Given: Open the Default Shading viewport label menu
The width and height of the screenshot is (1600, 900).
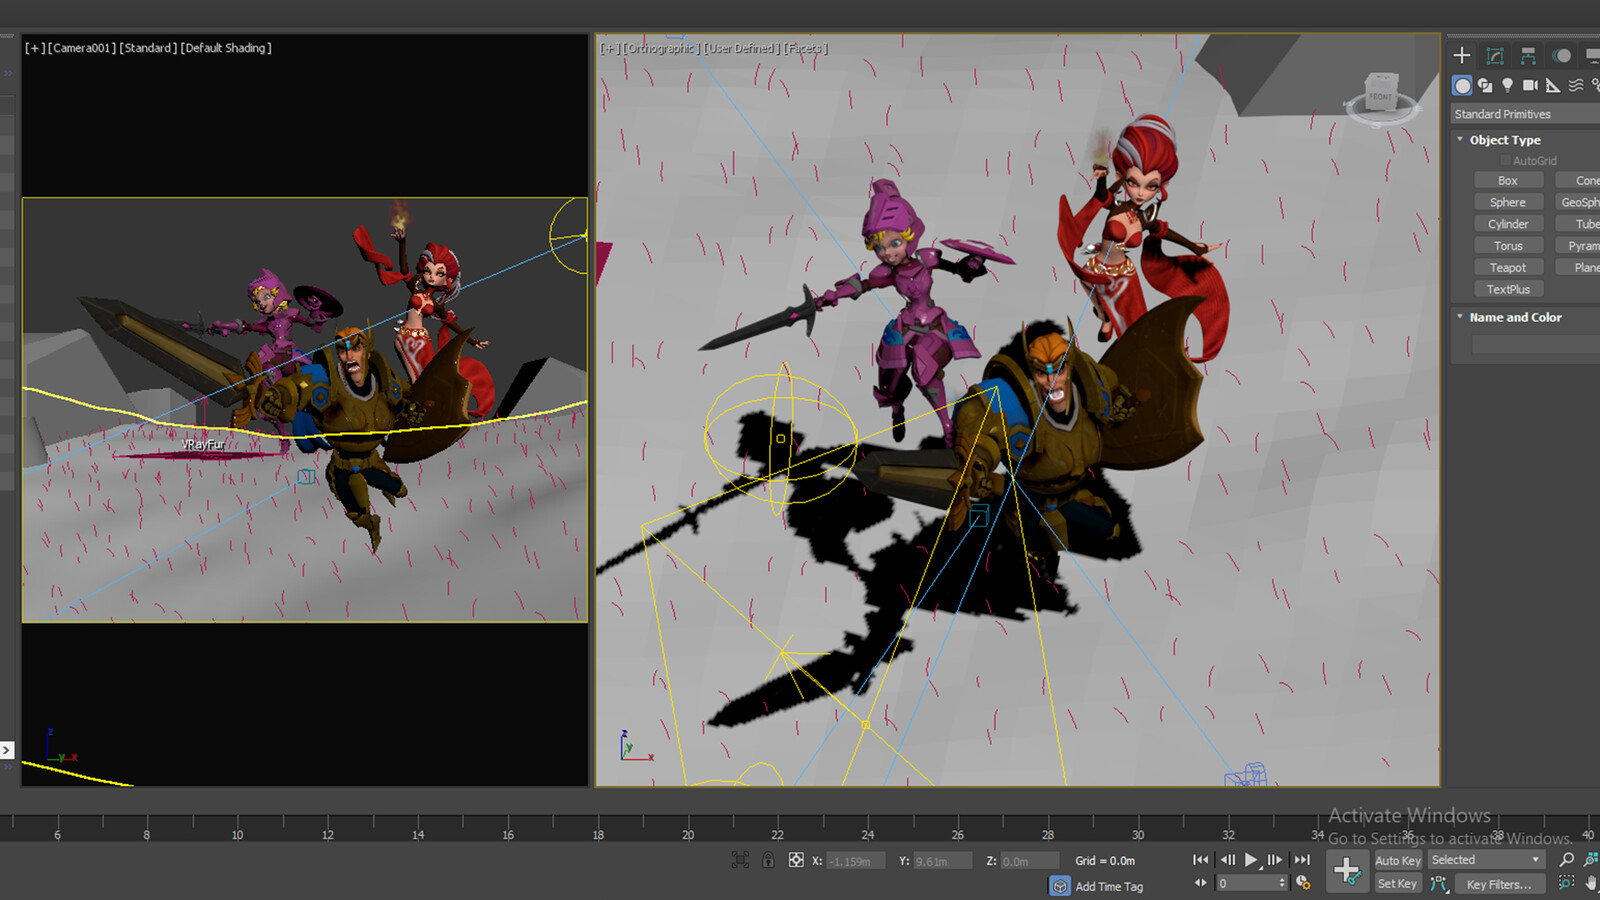Looking at the screenshot, I should (226, 48).
